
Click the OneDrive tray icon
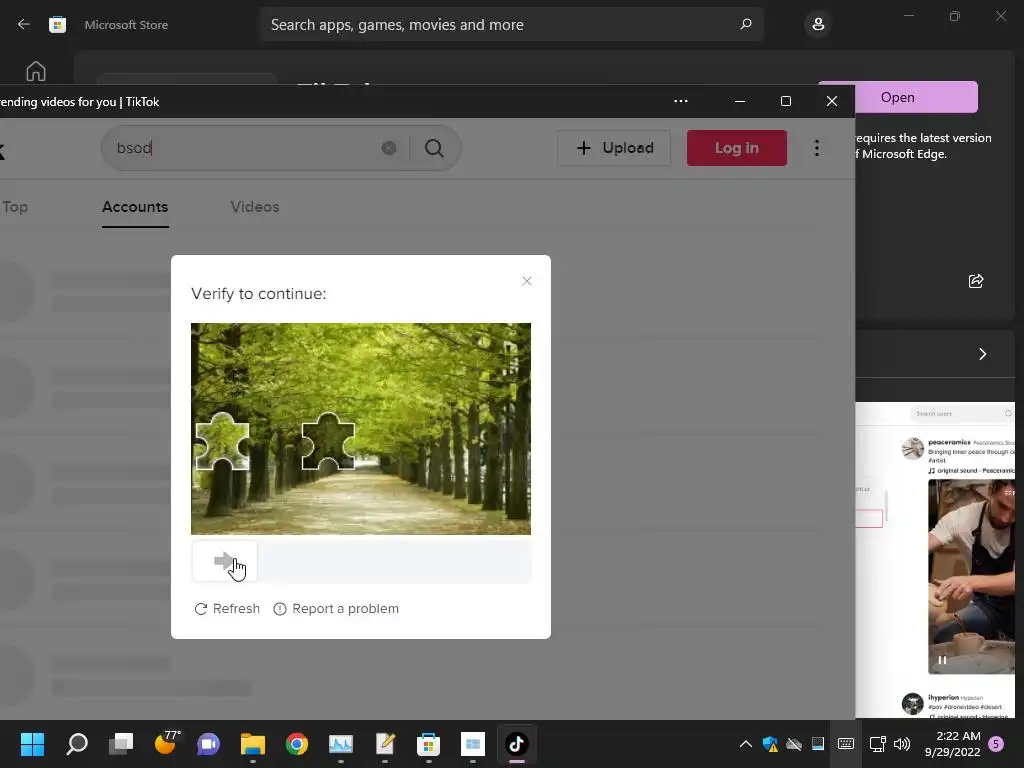tap(793, 744)
